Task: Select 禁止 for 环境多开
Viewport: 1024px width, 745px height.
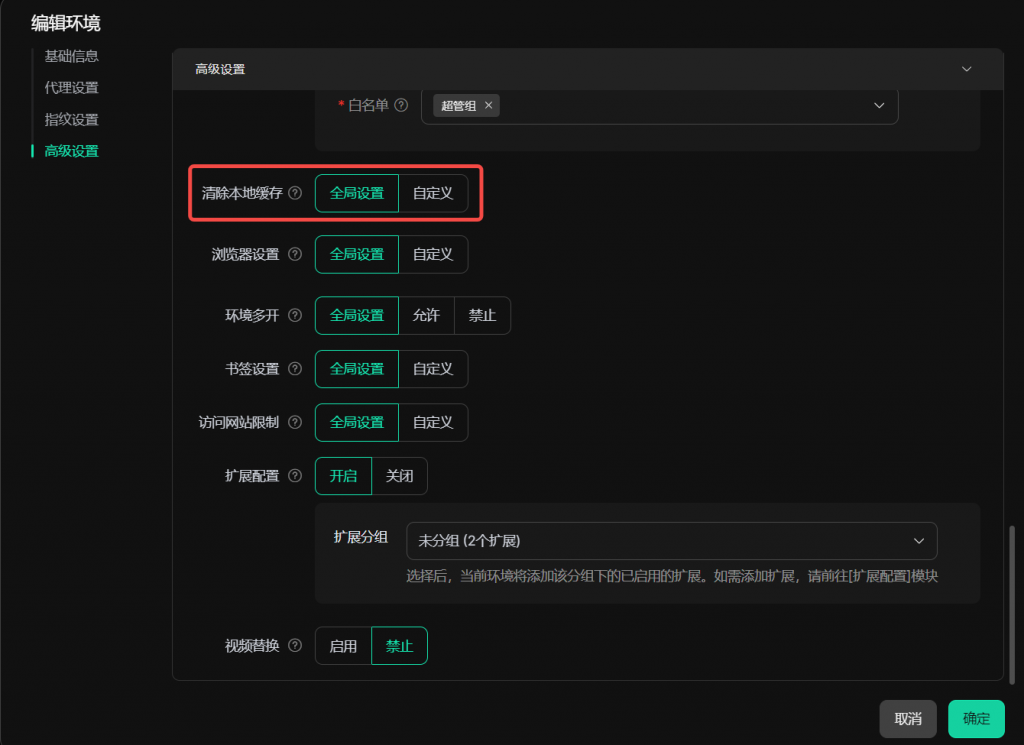Action: point(482,316)
